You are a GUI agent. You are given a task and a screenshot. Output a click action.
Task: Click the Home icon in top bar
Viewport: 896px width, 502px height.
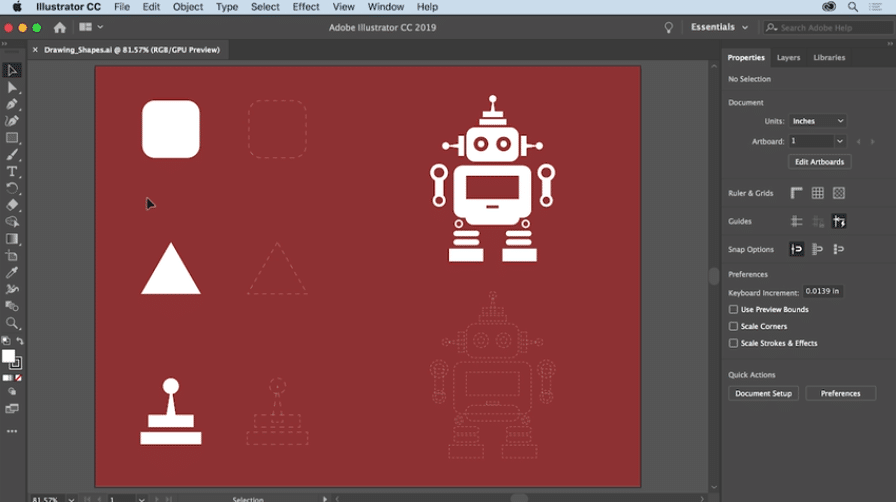tap(60, 27)
